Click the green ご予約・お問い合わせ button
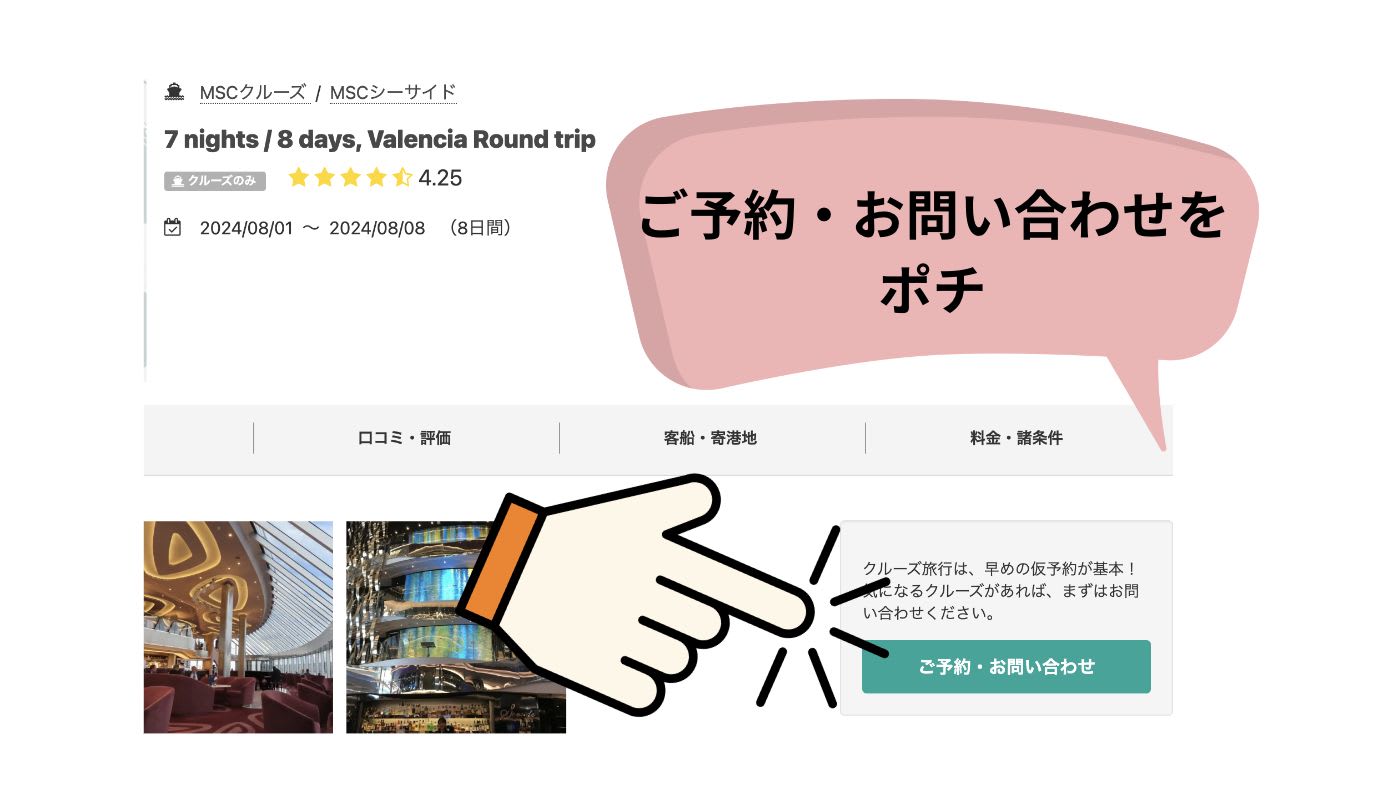Screen dimensions: 1398x794 (1006, 666)
